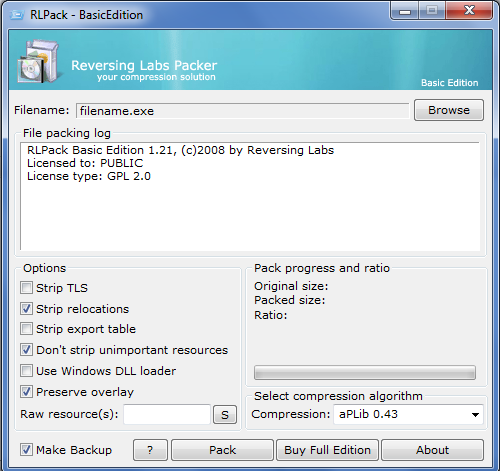Click the Raw resource(s) input field
Viewport: 500px width, 471px height.
click(167, 414)
